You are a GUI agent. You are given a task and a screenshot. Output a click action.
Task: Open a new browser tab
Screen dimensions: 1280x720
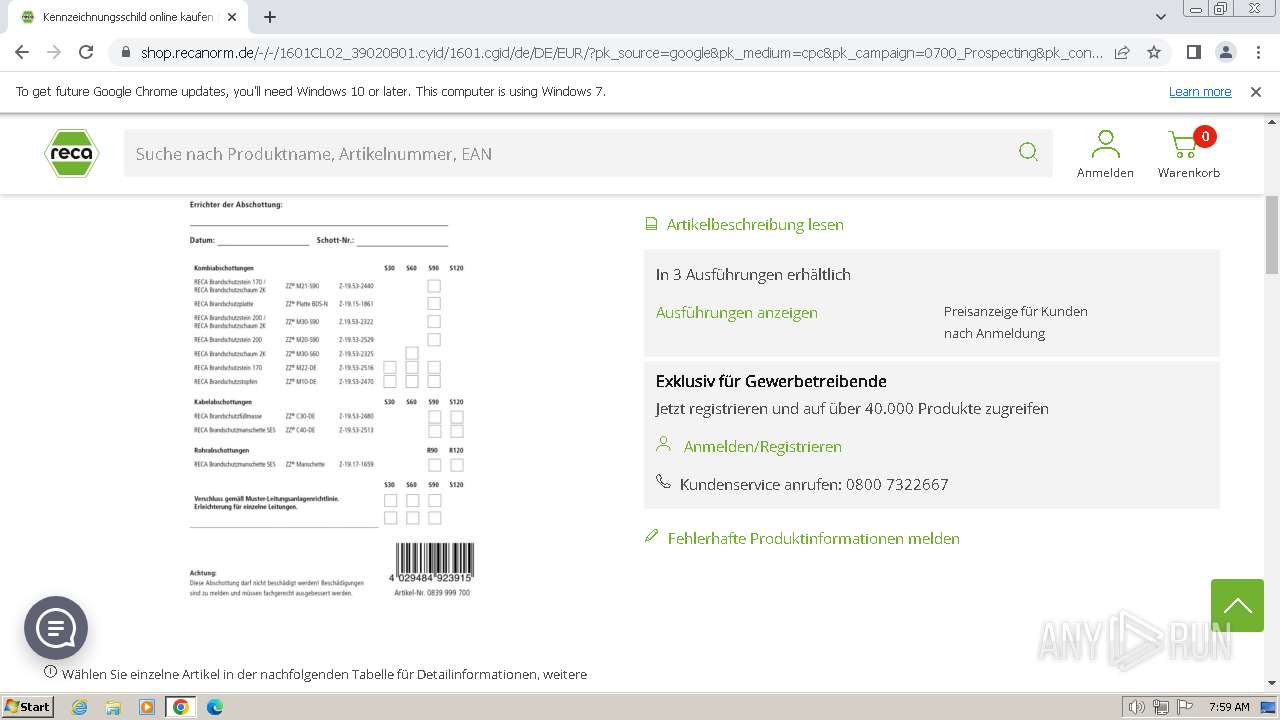point(270,17)
